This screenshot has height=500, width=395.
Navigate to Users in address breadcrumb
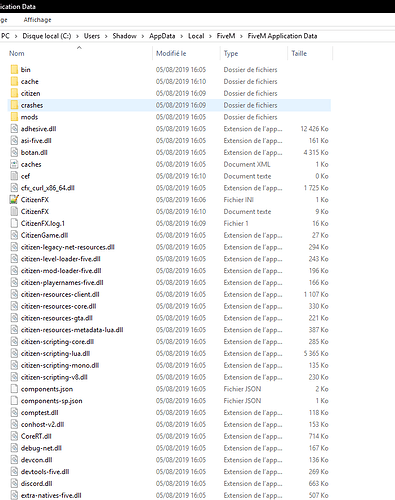coord(92,36)
